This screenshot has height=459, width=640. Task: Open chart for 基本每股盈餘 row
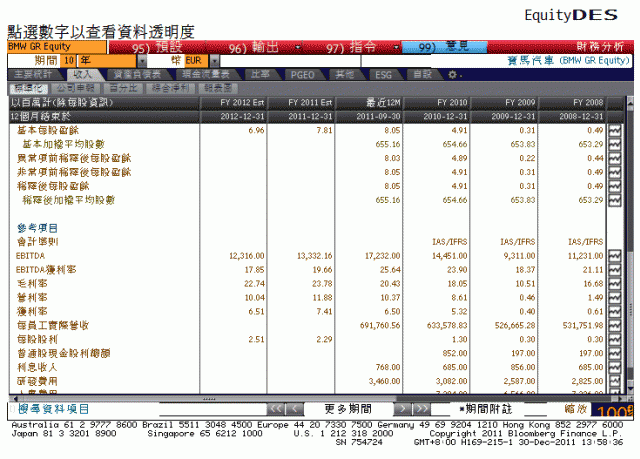(615, 131)
